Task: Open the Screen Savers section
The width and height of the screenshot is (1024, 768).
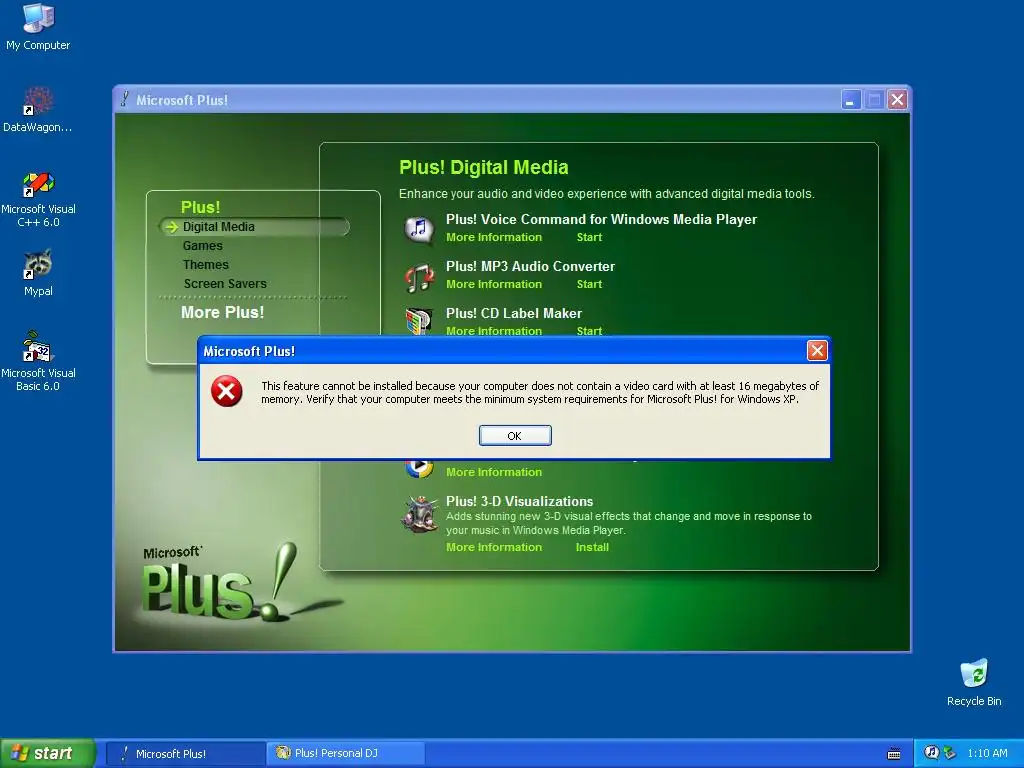Action: coord(225,283)
